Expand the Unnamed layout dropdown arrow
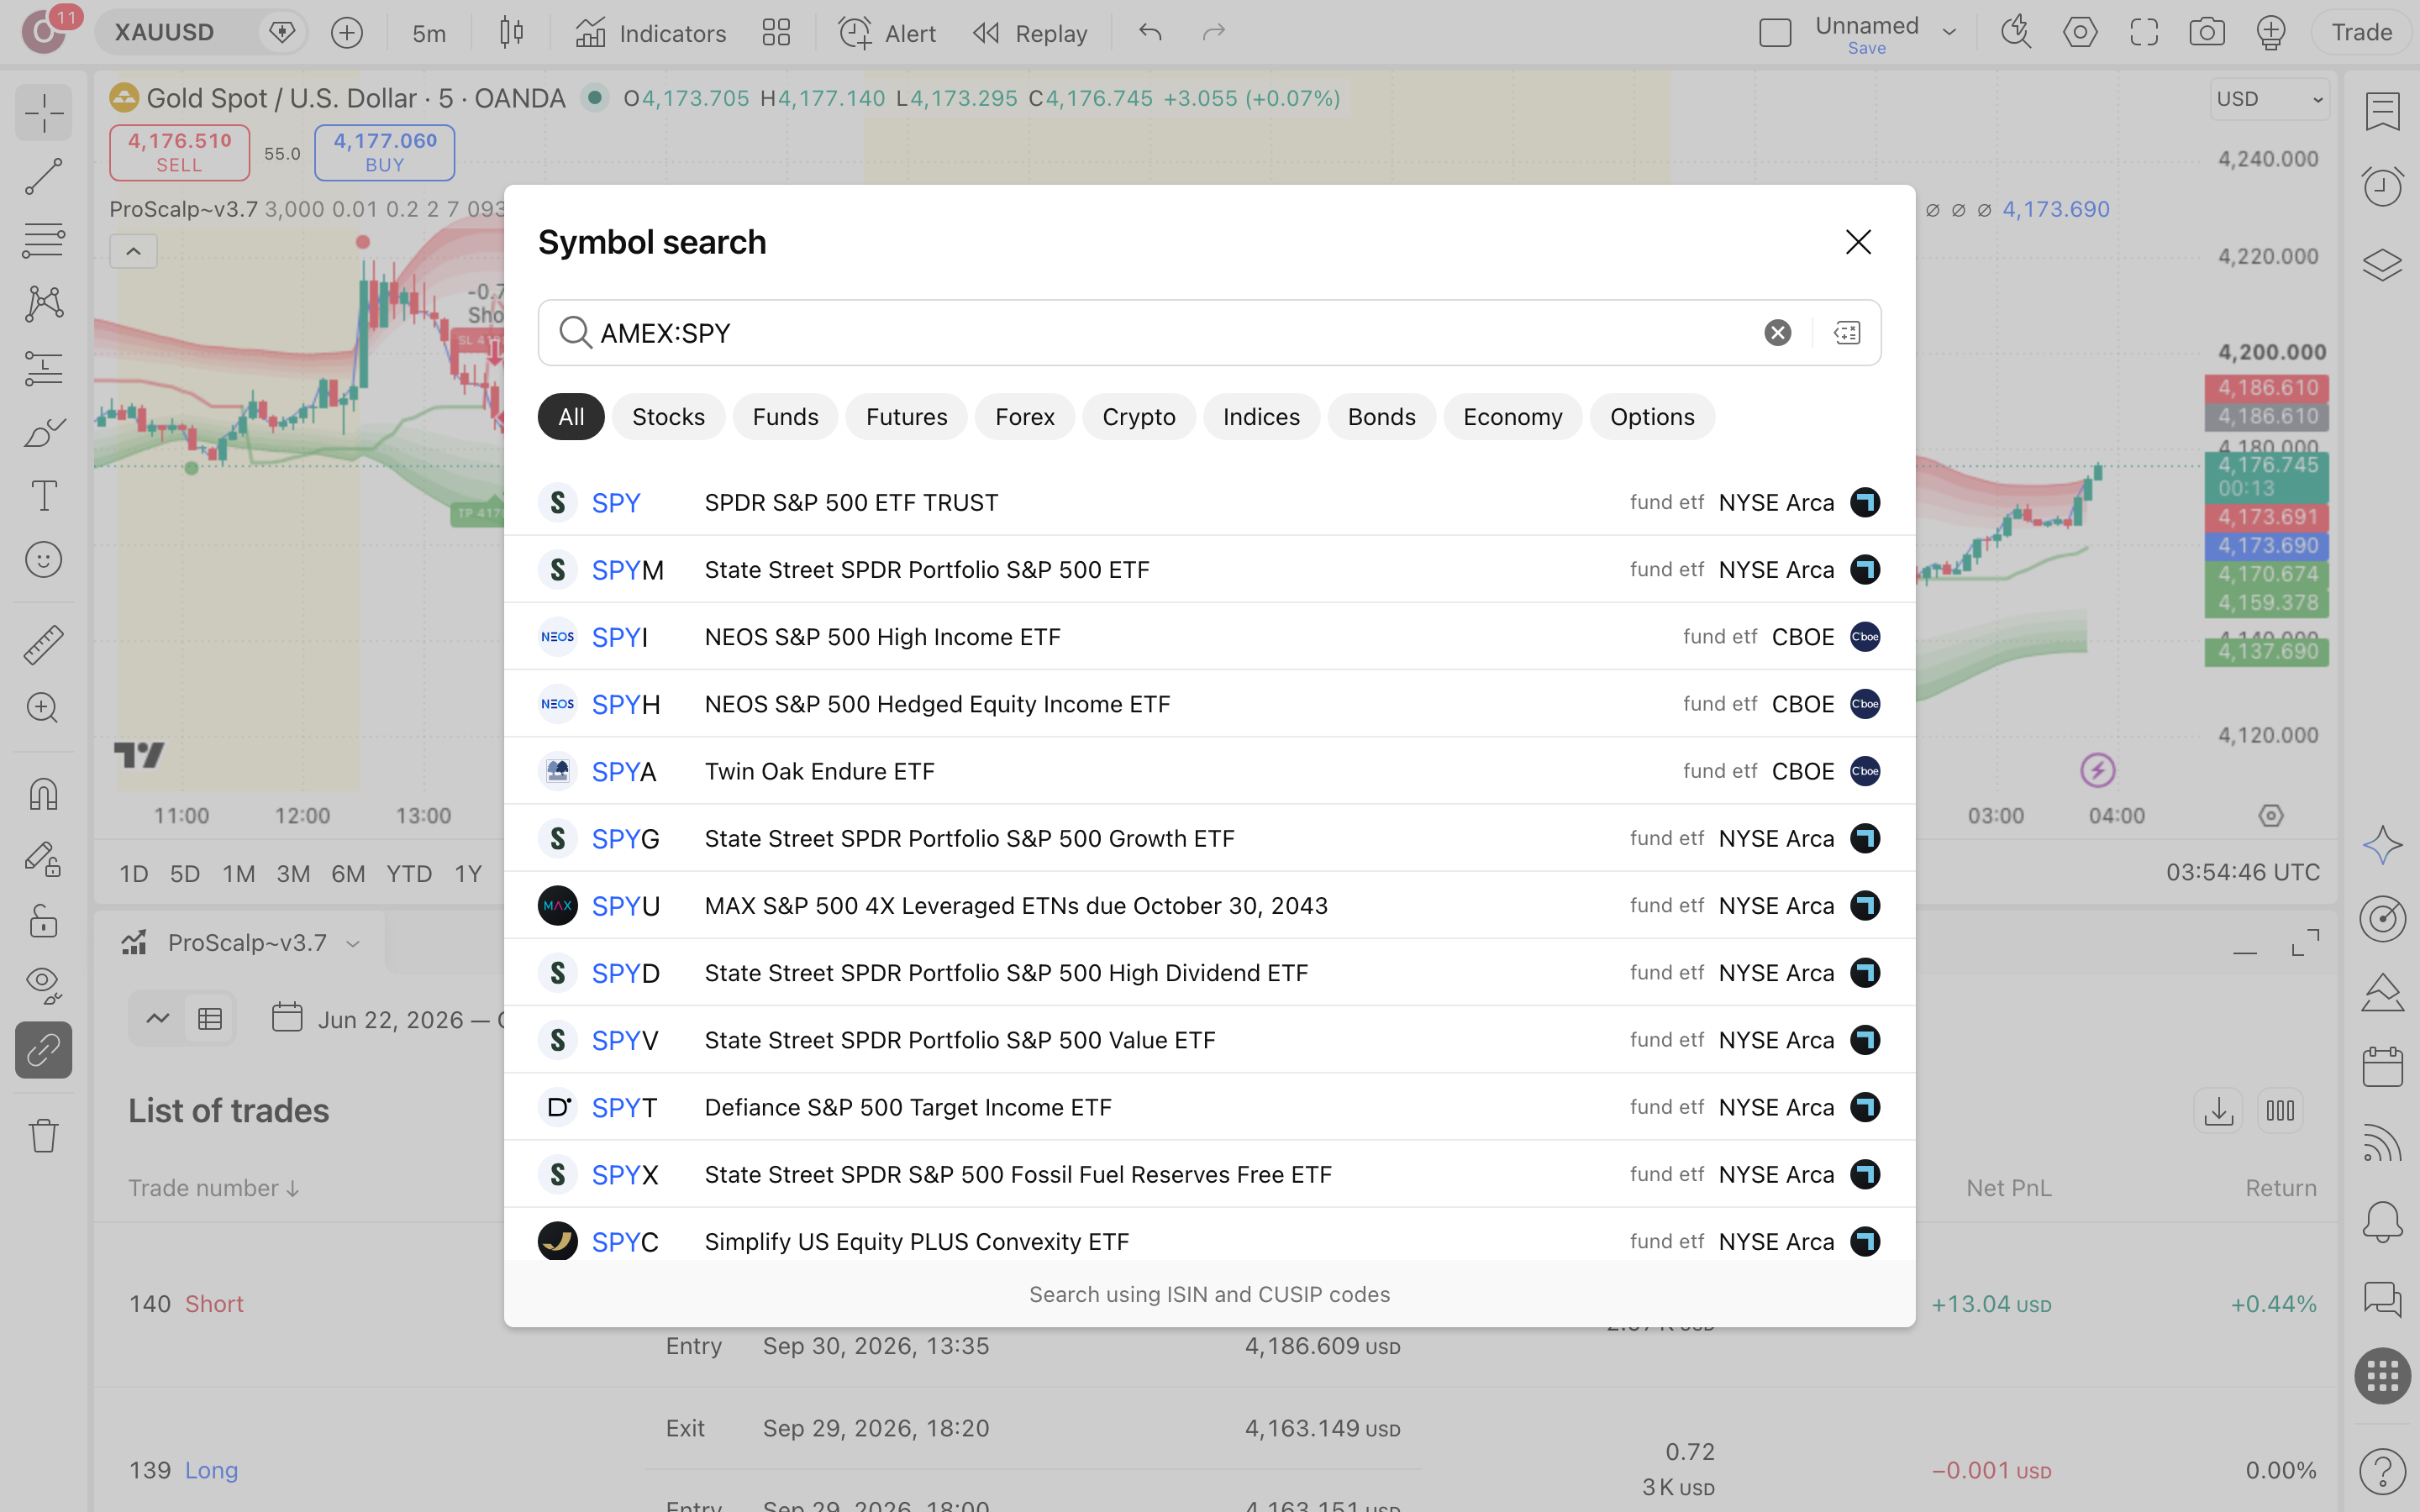 1949,32
